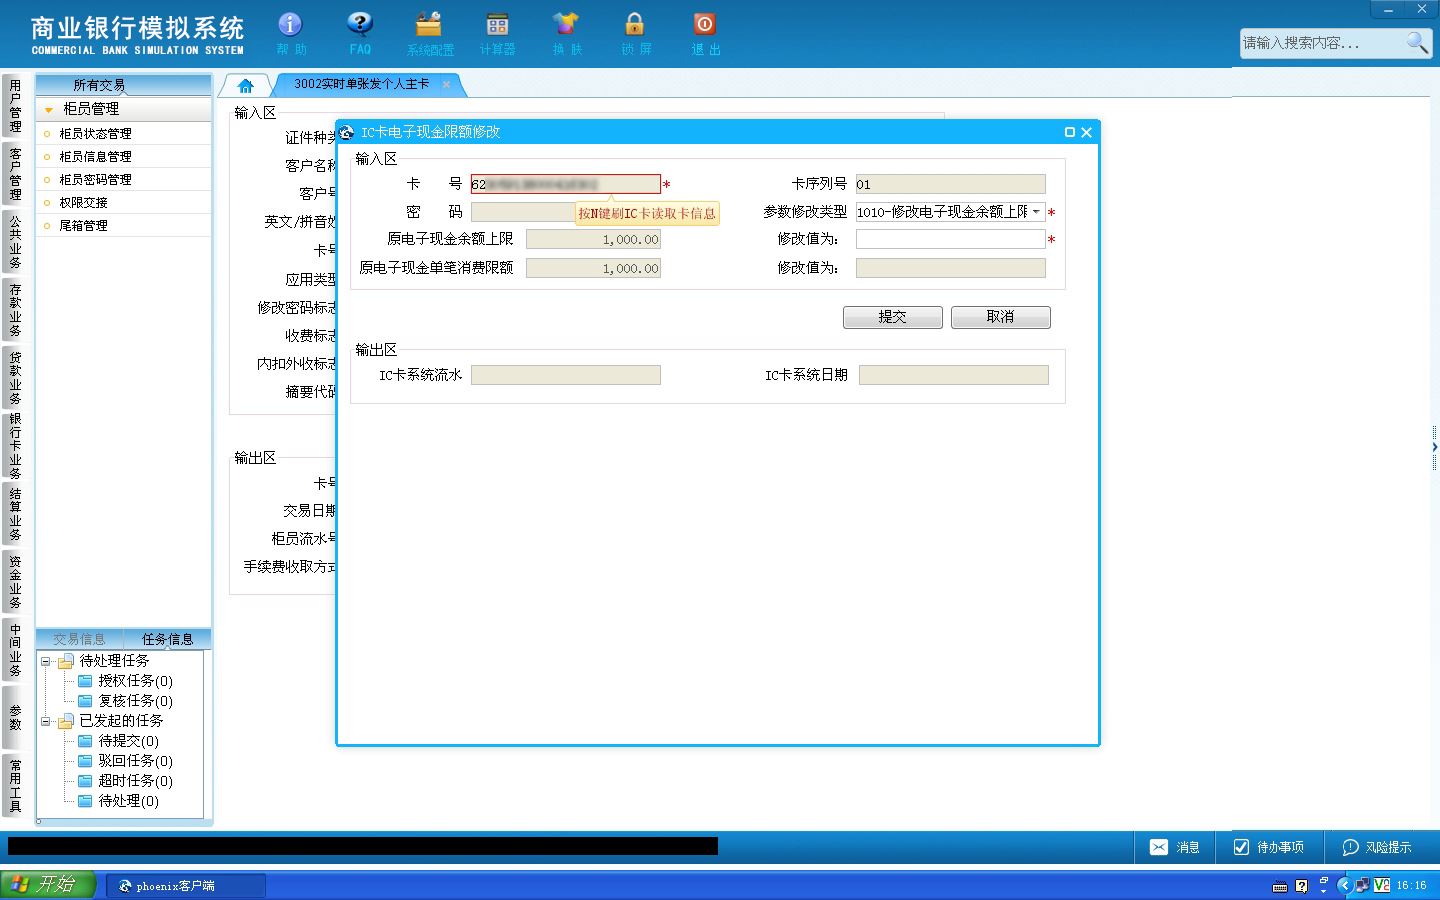Open the 公共业务 side tab
Viewport: 1440px width, 900px height.
pos(15,242)
